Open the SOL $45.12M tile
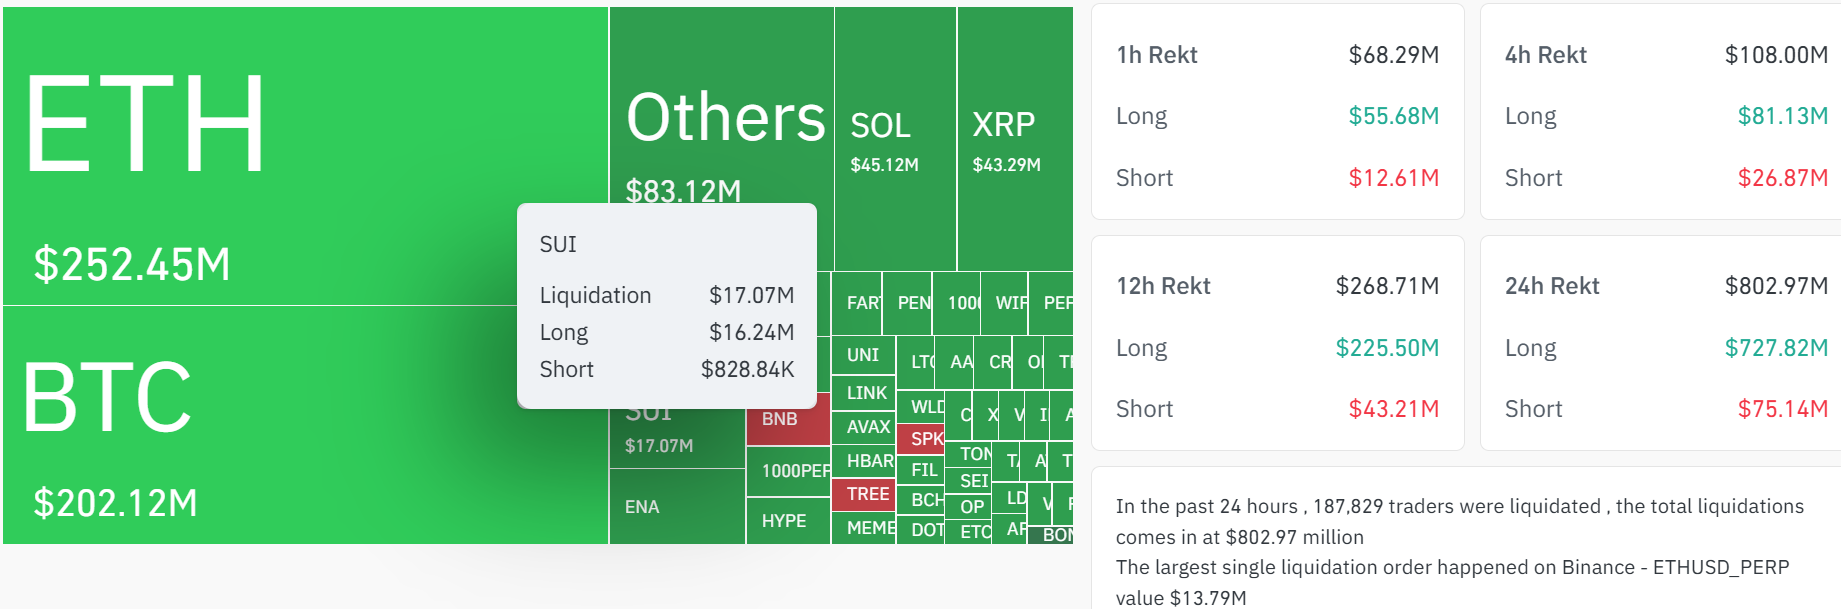Viewport: 1841px width, 609px height. (895, 139)
